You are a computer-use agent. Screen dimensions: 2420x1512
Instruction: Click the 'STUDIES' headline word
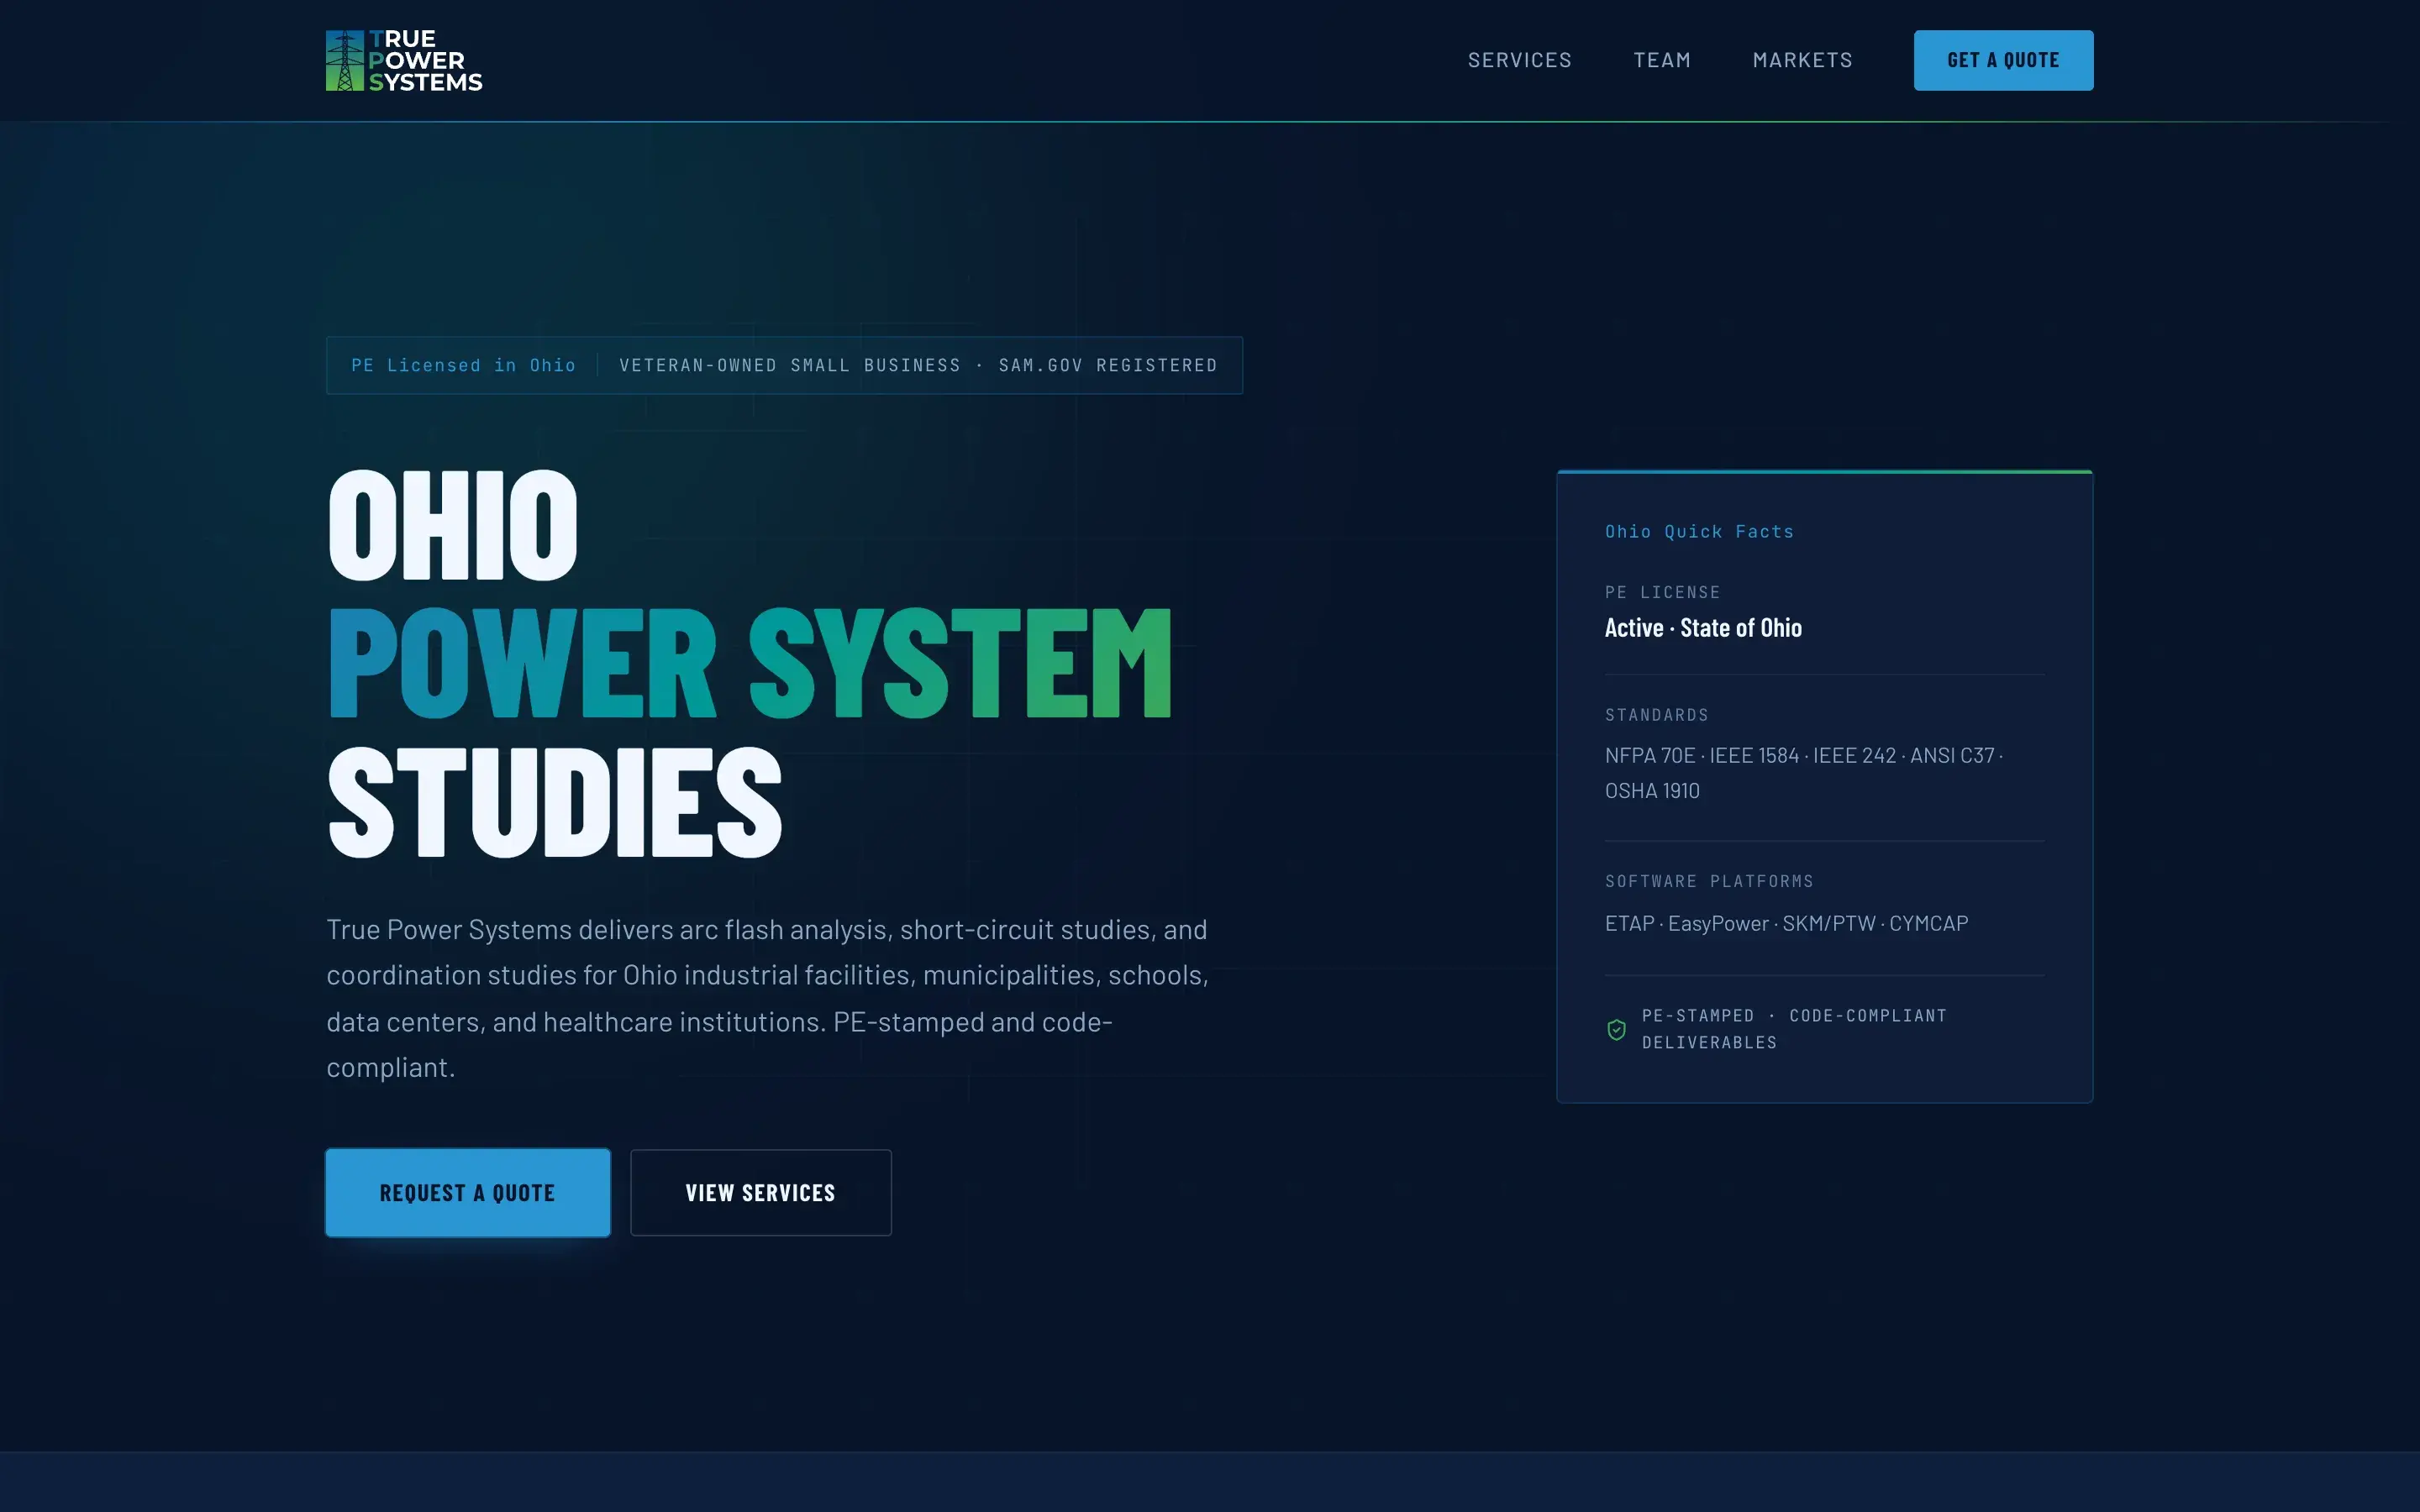click(x=555, y=803)
